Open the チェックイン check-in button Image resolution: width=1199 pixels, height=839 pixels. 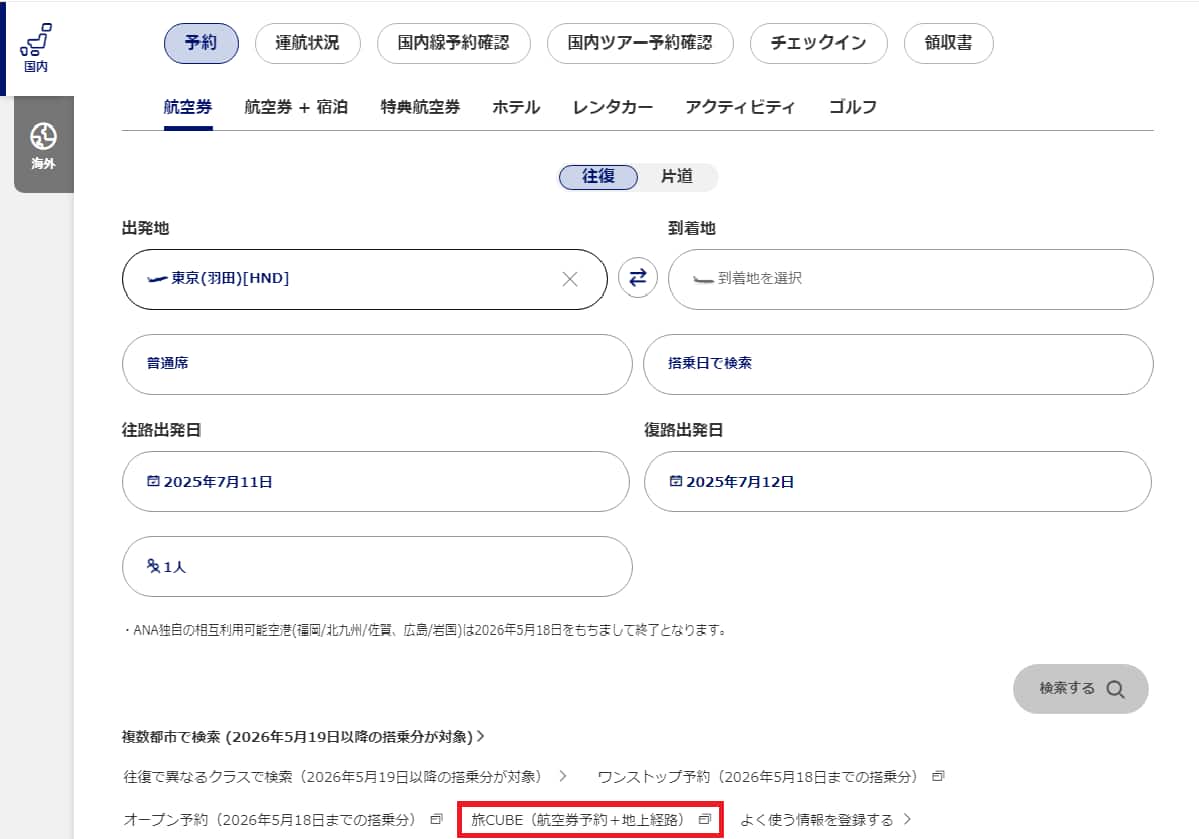[x=818, y=43]
